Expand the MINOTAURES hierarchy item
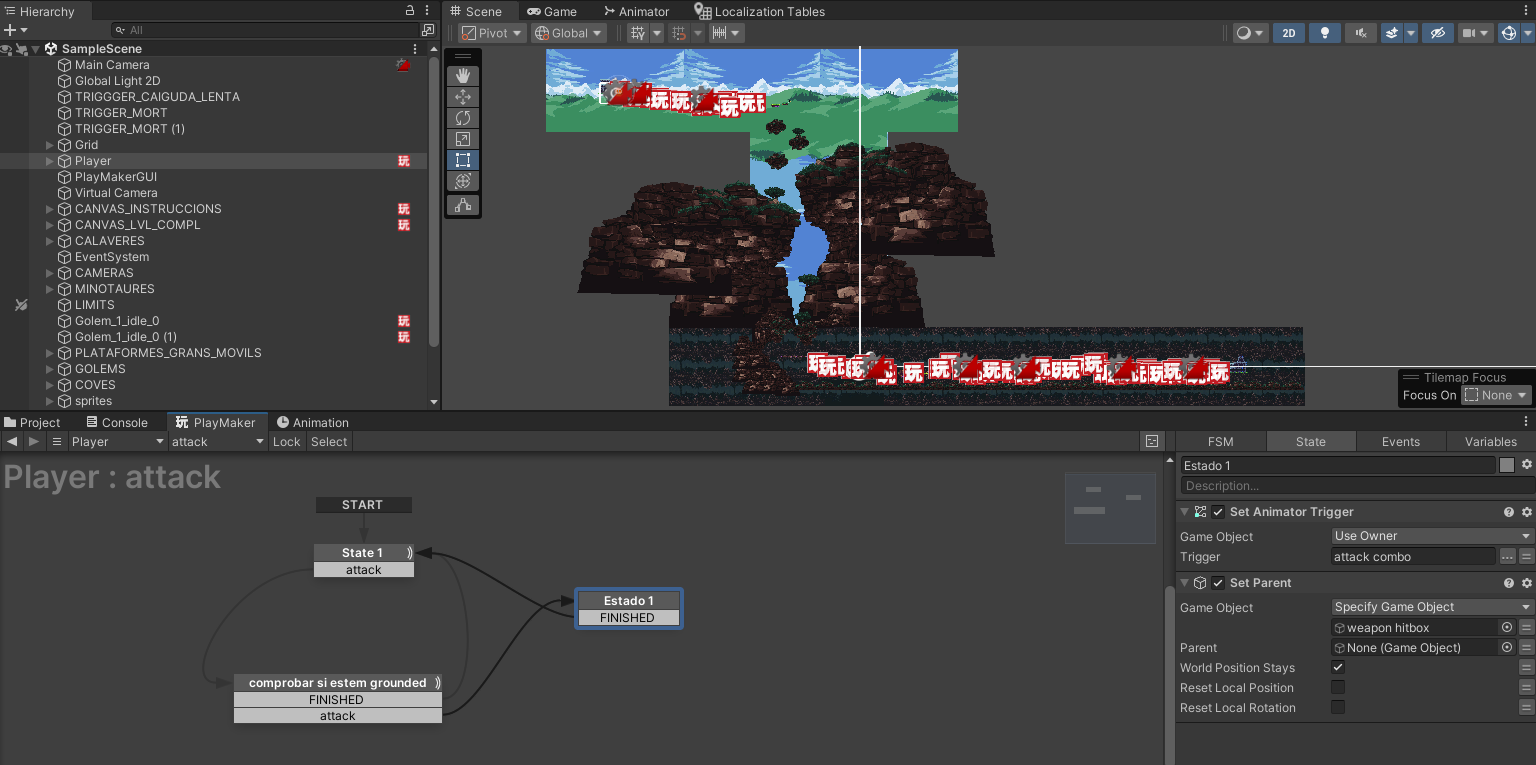Viewport: 1536px width, 765px height. (x=50, y=289)
